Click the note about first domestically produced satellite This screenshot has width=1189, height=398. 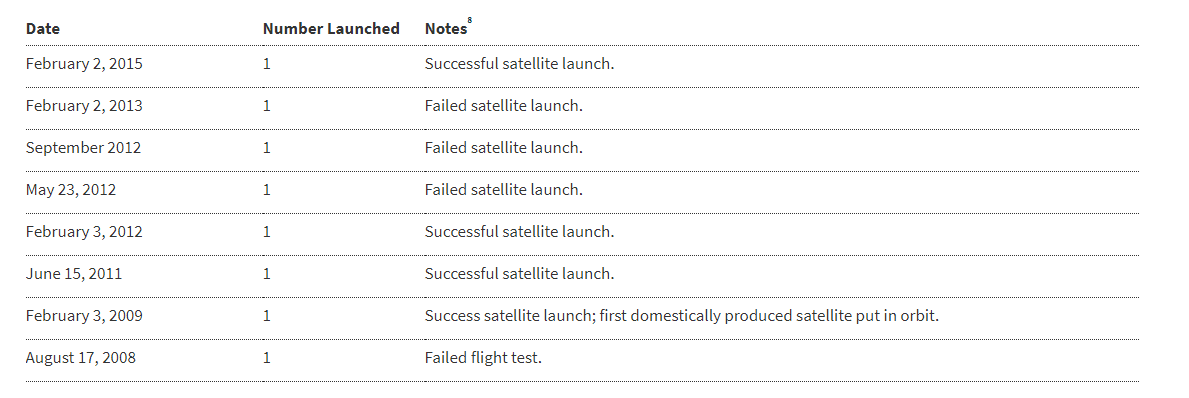pos(682,315)
